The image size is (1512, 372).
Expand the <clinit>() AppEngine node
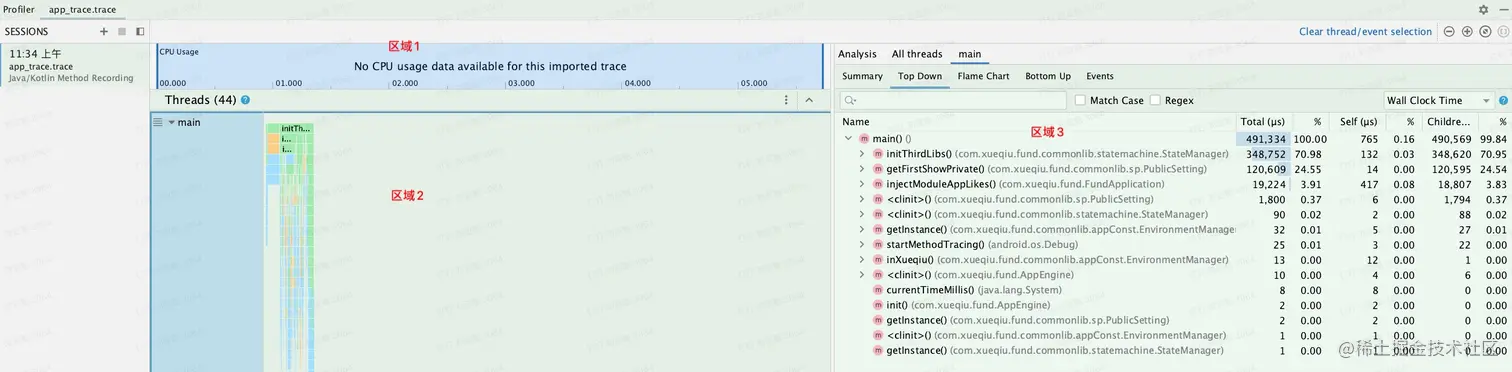(x=862, y=274)
